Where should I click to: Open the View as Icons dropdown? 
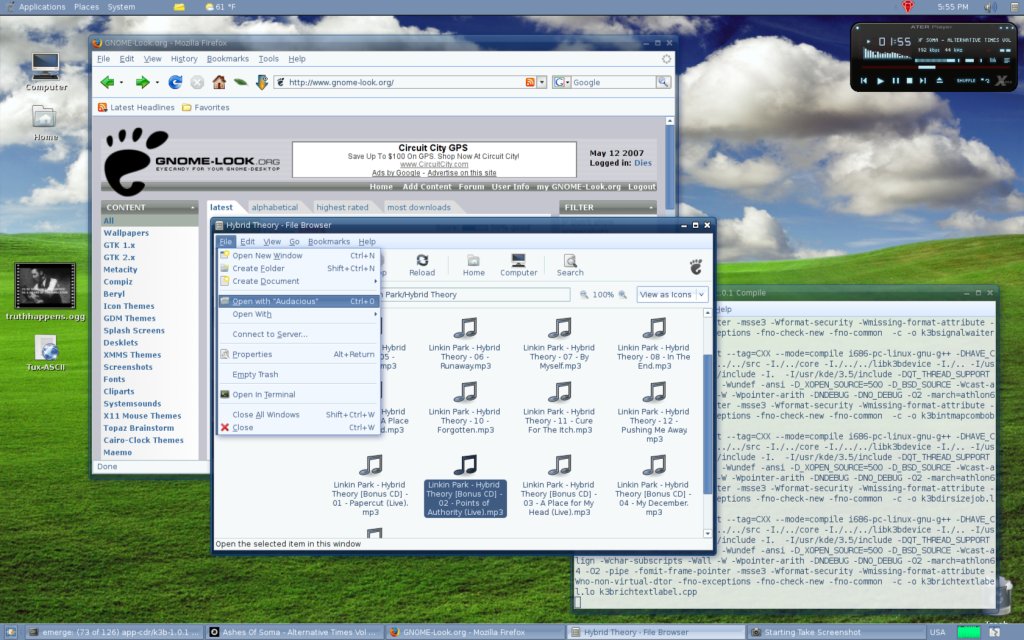672,295
